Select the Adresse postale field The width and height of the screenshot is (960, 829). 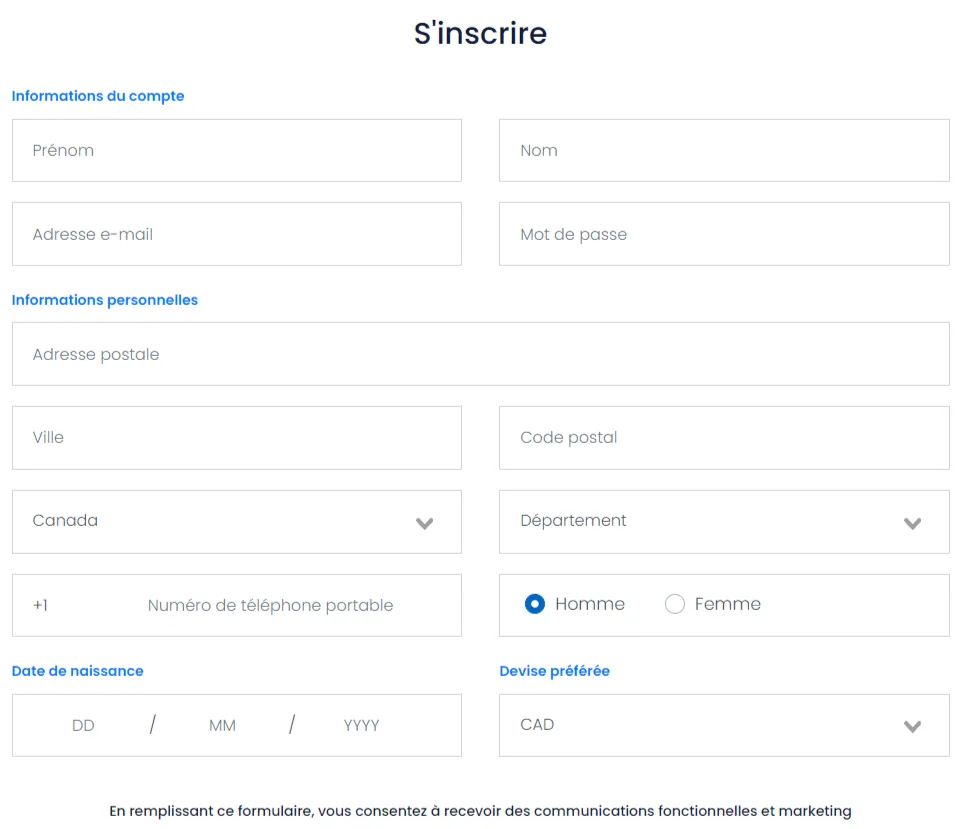point(480,354)
